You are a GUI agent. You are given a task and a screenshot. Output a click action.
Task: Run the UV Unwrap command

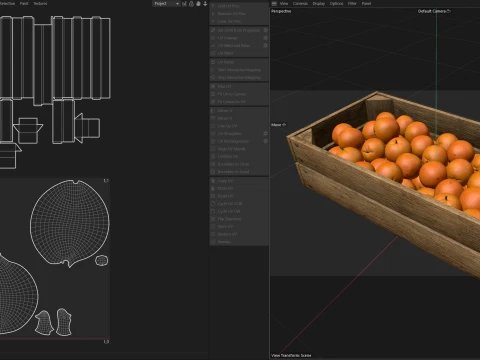pyautogui.click(x=236, y=38)
